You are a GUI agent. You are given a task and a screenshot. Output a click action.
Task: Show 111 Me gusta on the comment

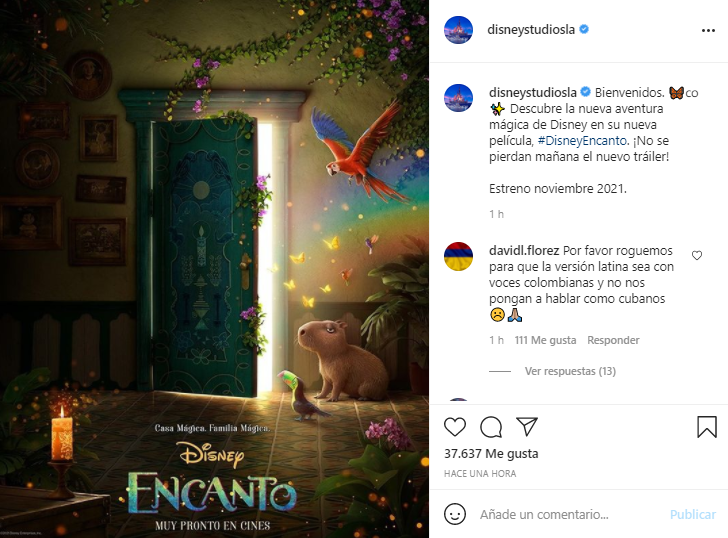pos(545,340)
